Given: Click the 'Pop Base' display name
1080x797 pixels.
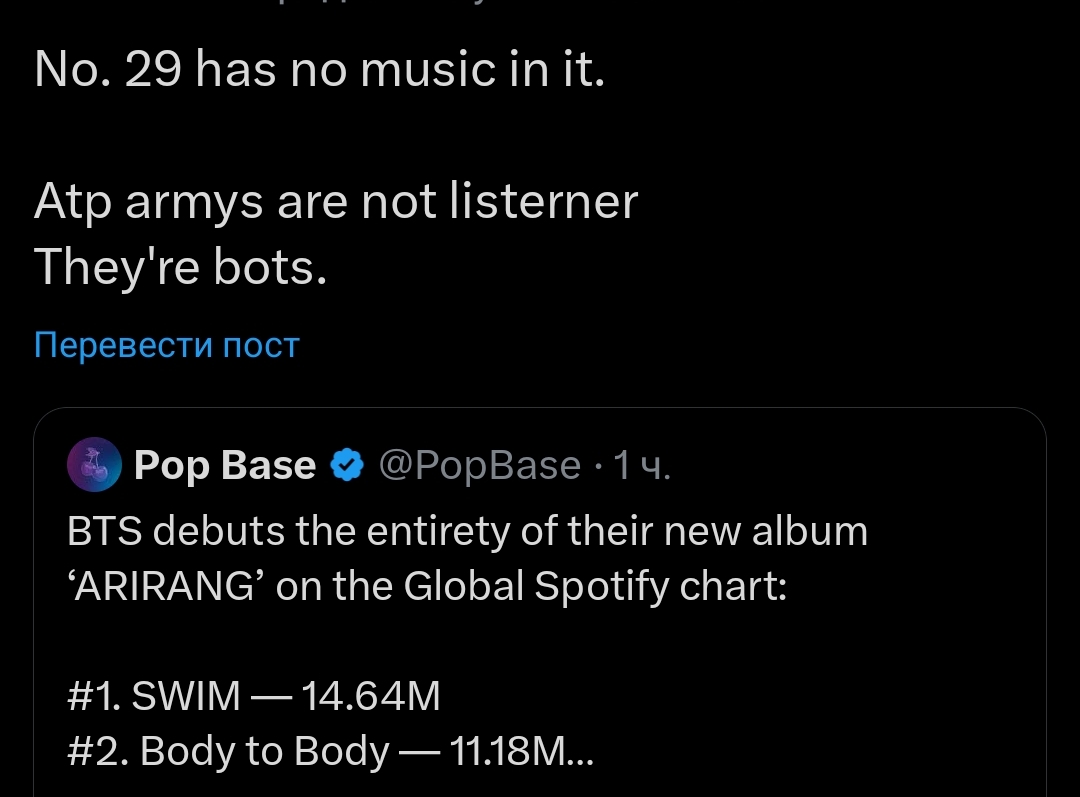Looking at the screenshot, I should click(x=224, y=465).
